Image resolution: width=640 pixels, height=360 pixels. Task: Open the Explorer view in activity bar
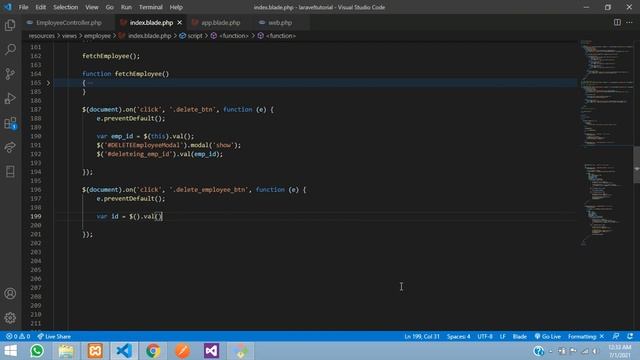(10, 25)
